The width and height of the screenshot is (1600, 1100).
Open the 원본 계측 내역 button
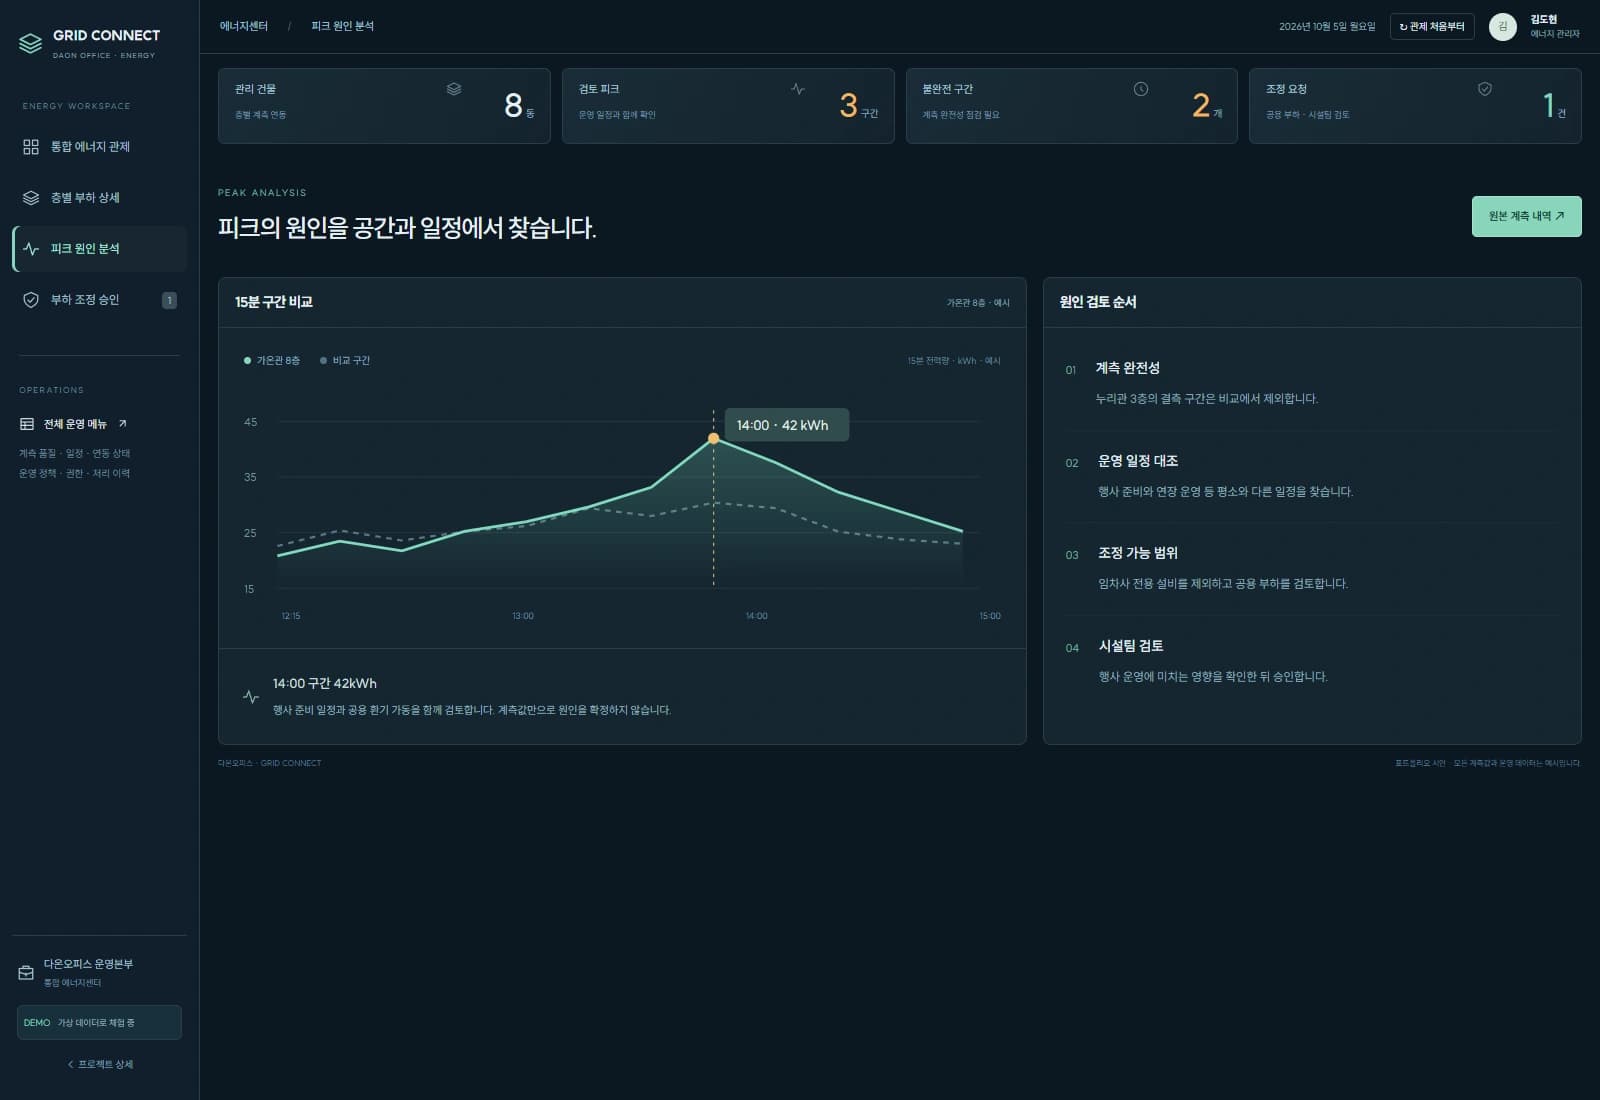1526,216
